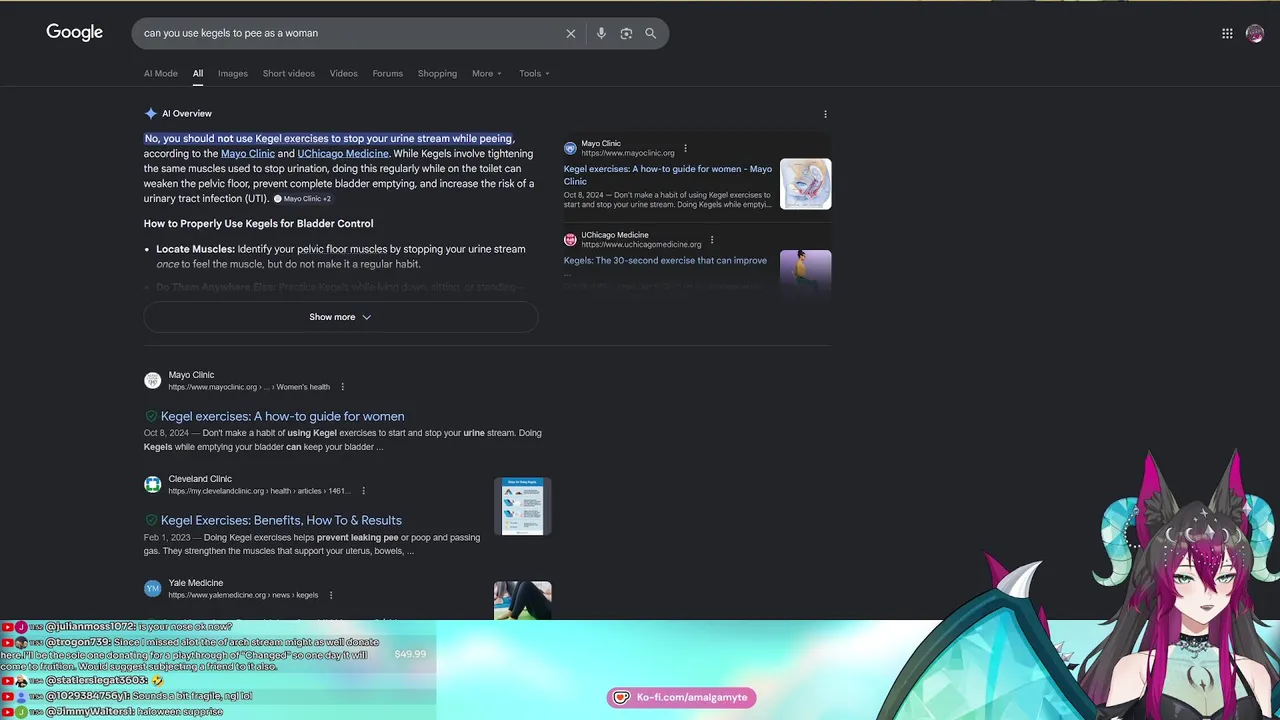Open the Cleveland Clinic result thumbnail

(522, 506)
